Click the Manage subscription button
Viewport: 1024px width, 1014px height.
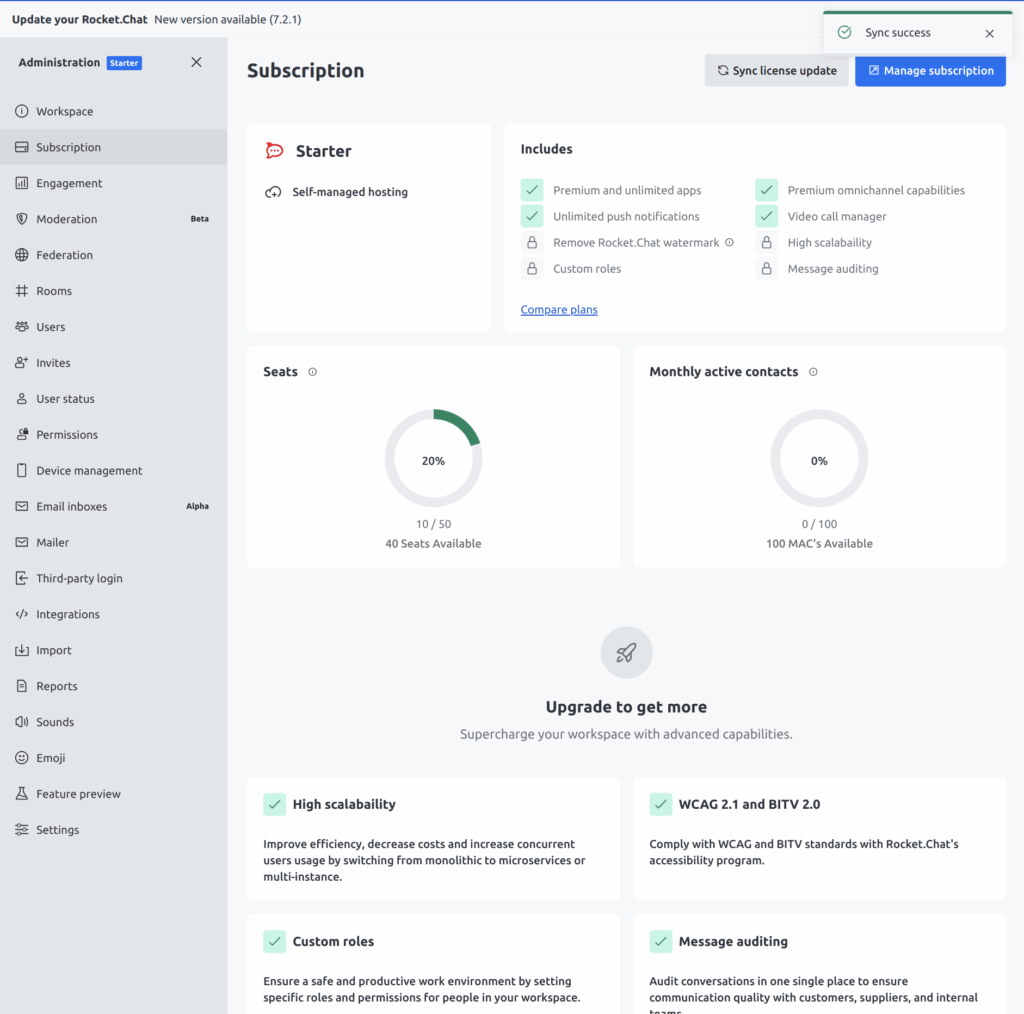930,71
